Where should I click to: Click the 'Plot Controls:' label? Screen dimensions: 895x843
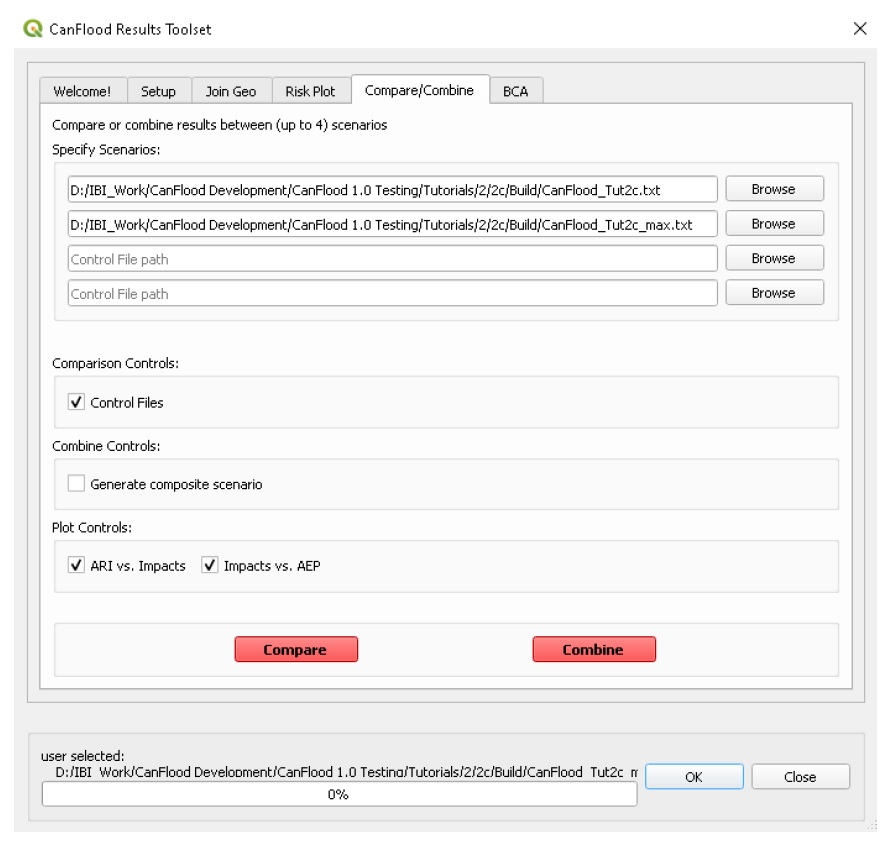point(91,528)
